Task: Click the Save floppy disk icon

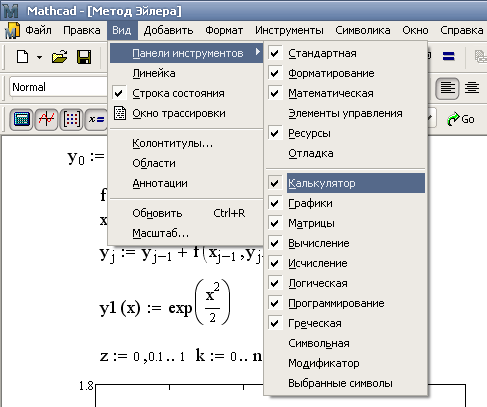Action: (x=84, y=57)
